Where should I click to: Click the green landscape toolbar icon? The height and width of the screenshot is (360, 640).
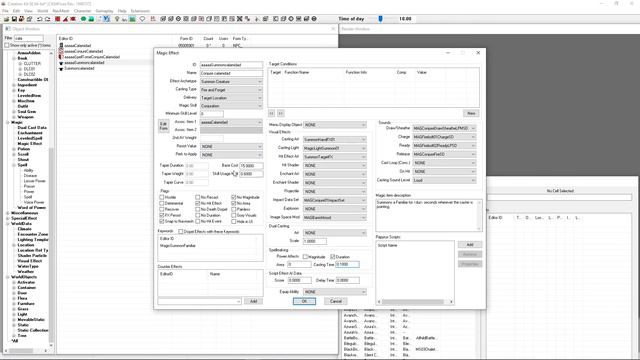click(133, 19)
